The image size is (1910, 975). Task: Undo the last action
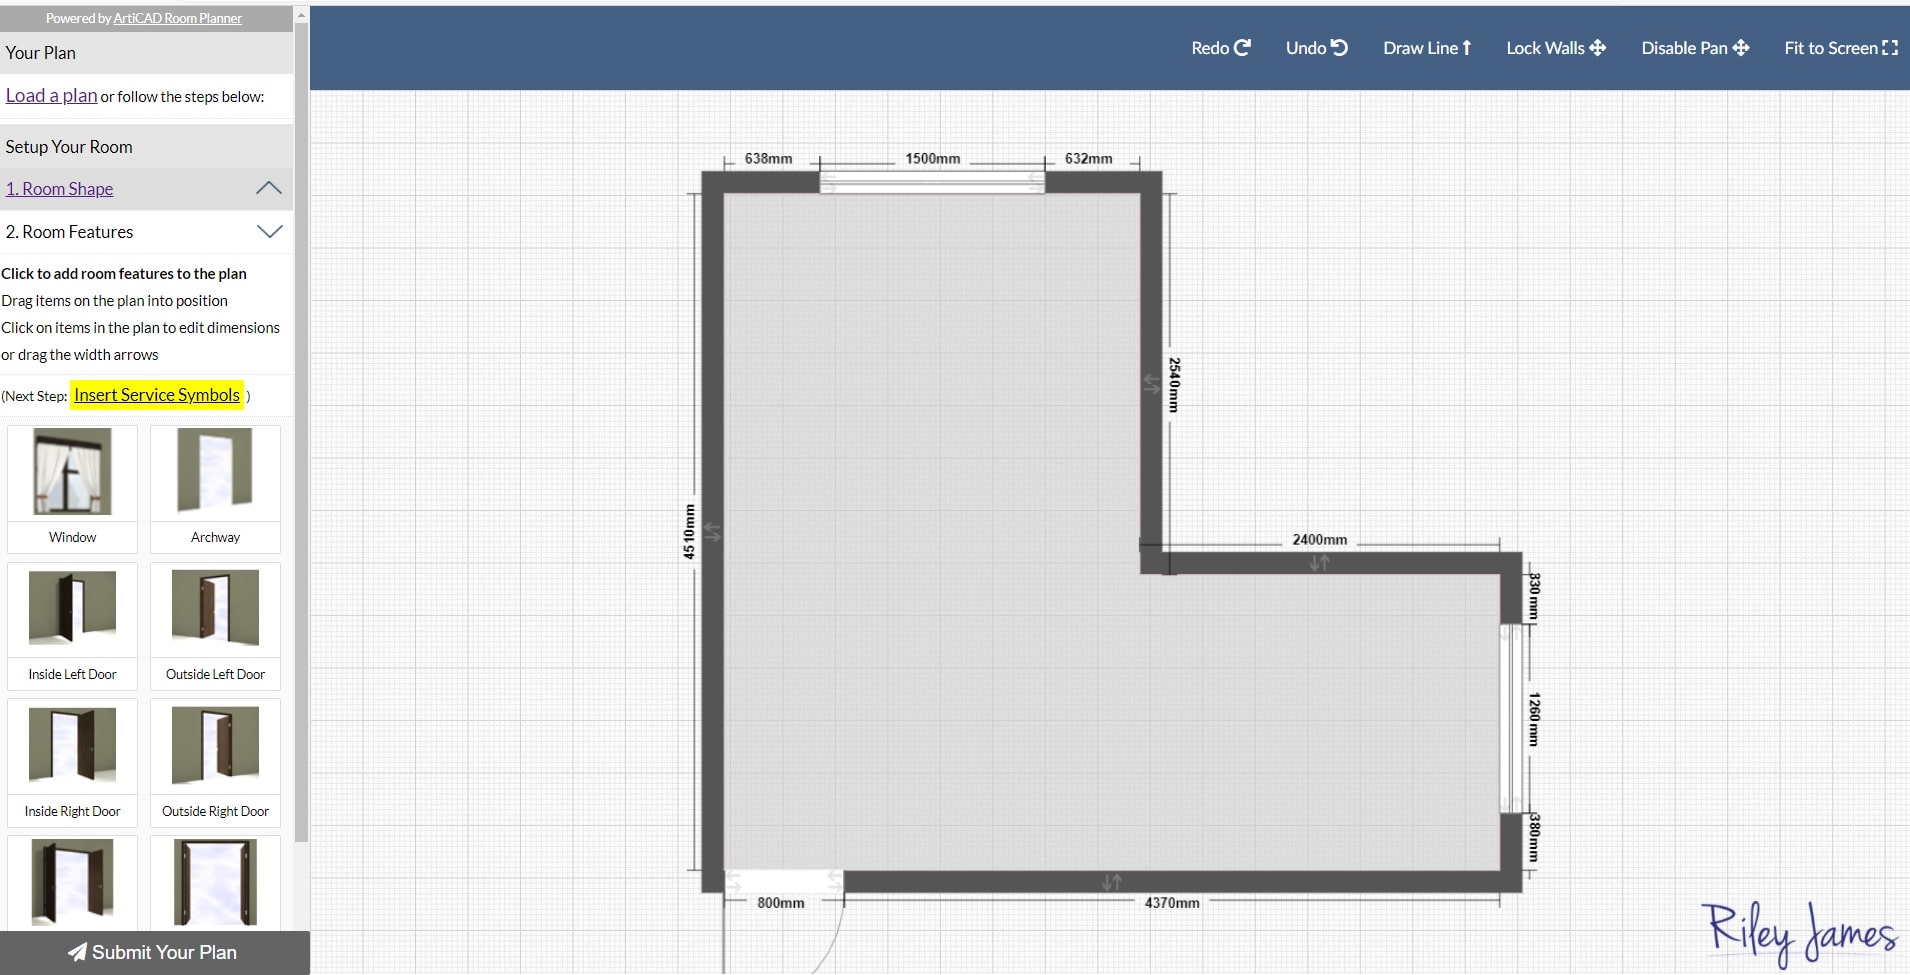pos(1313,47)
